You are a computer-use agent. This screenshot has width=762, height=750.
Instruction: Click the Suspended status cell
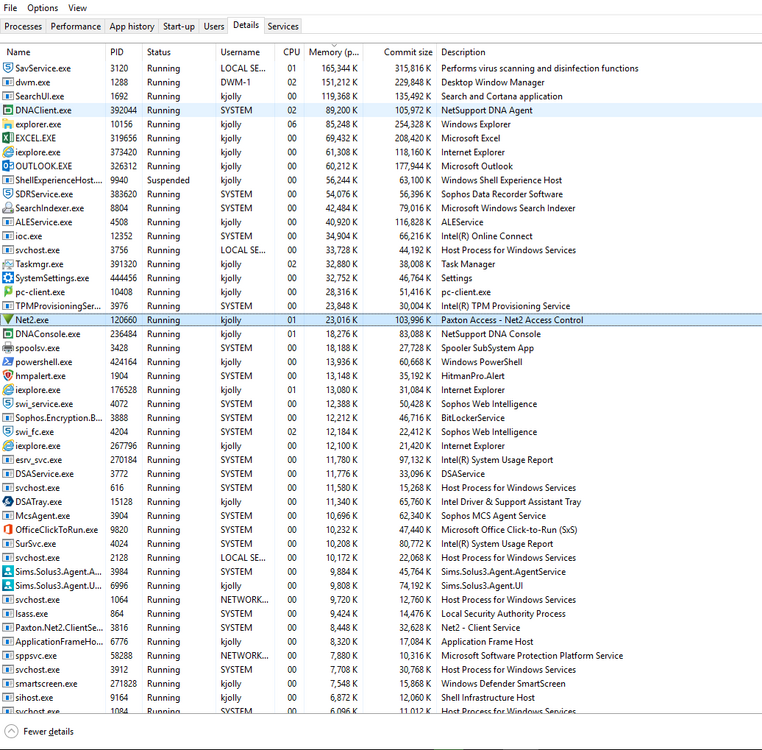pos(169,180)
